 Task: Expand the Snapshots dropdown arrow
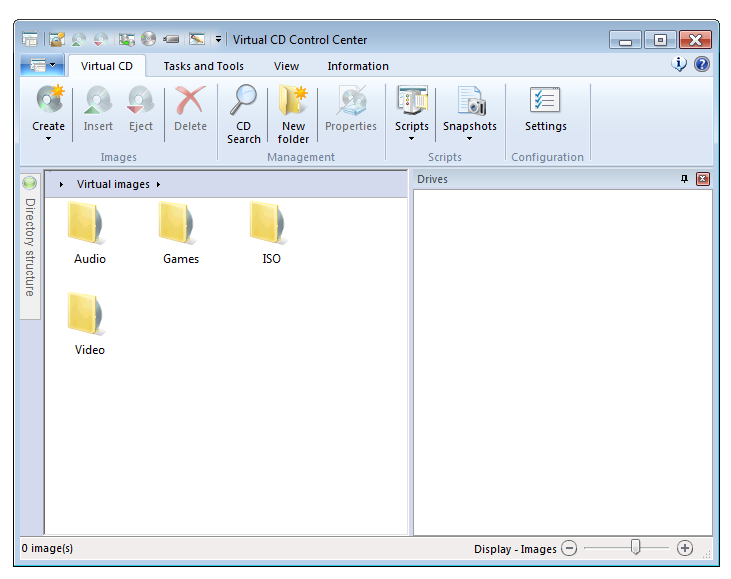pos(469,138)
